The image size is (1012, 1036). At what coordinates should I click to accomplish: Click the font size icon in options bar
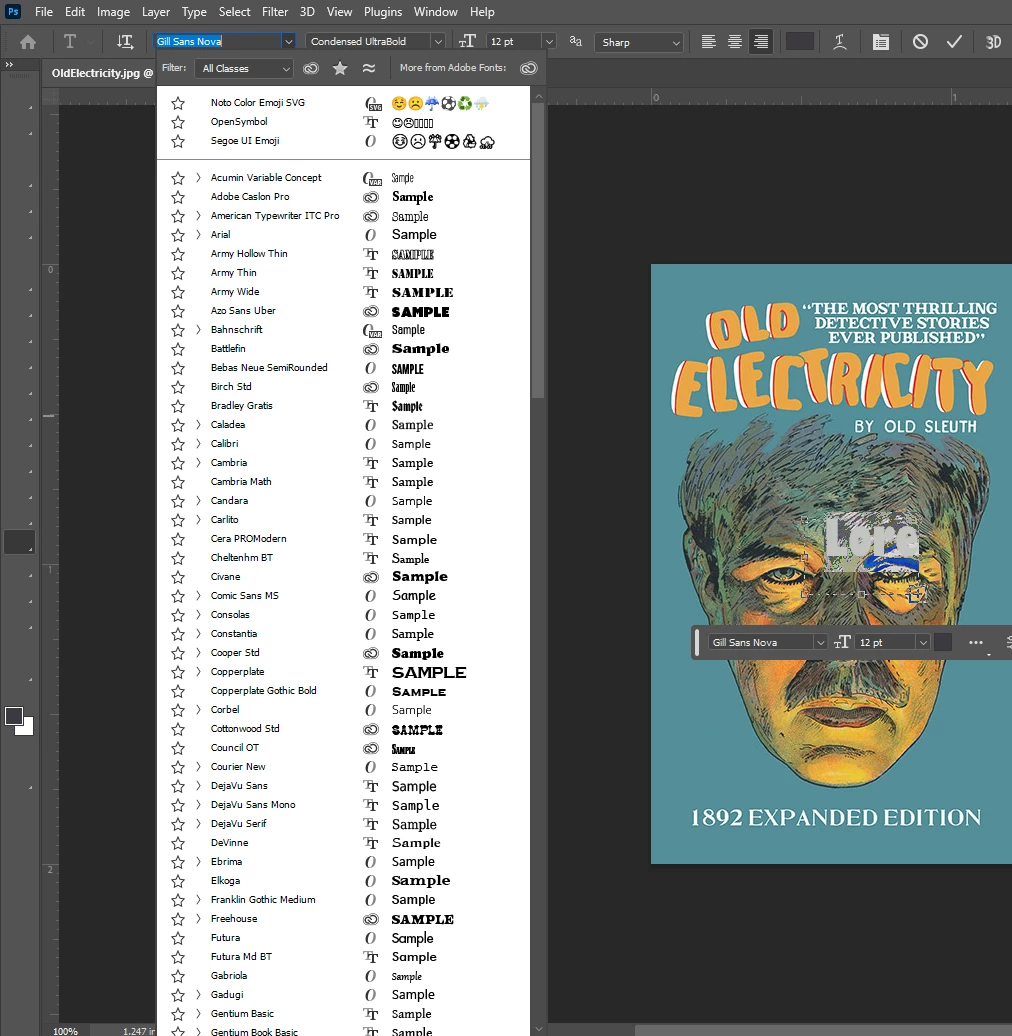[x=467, y=41]
